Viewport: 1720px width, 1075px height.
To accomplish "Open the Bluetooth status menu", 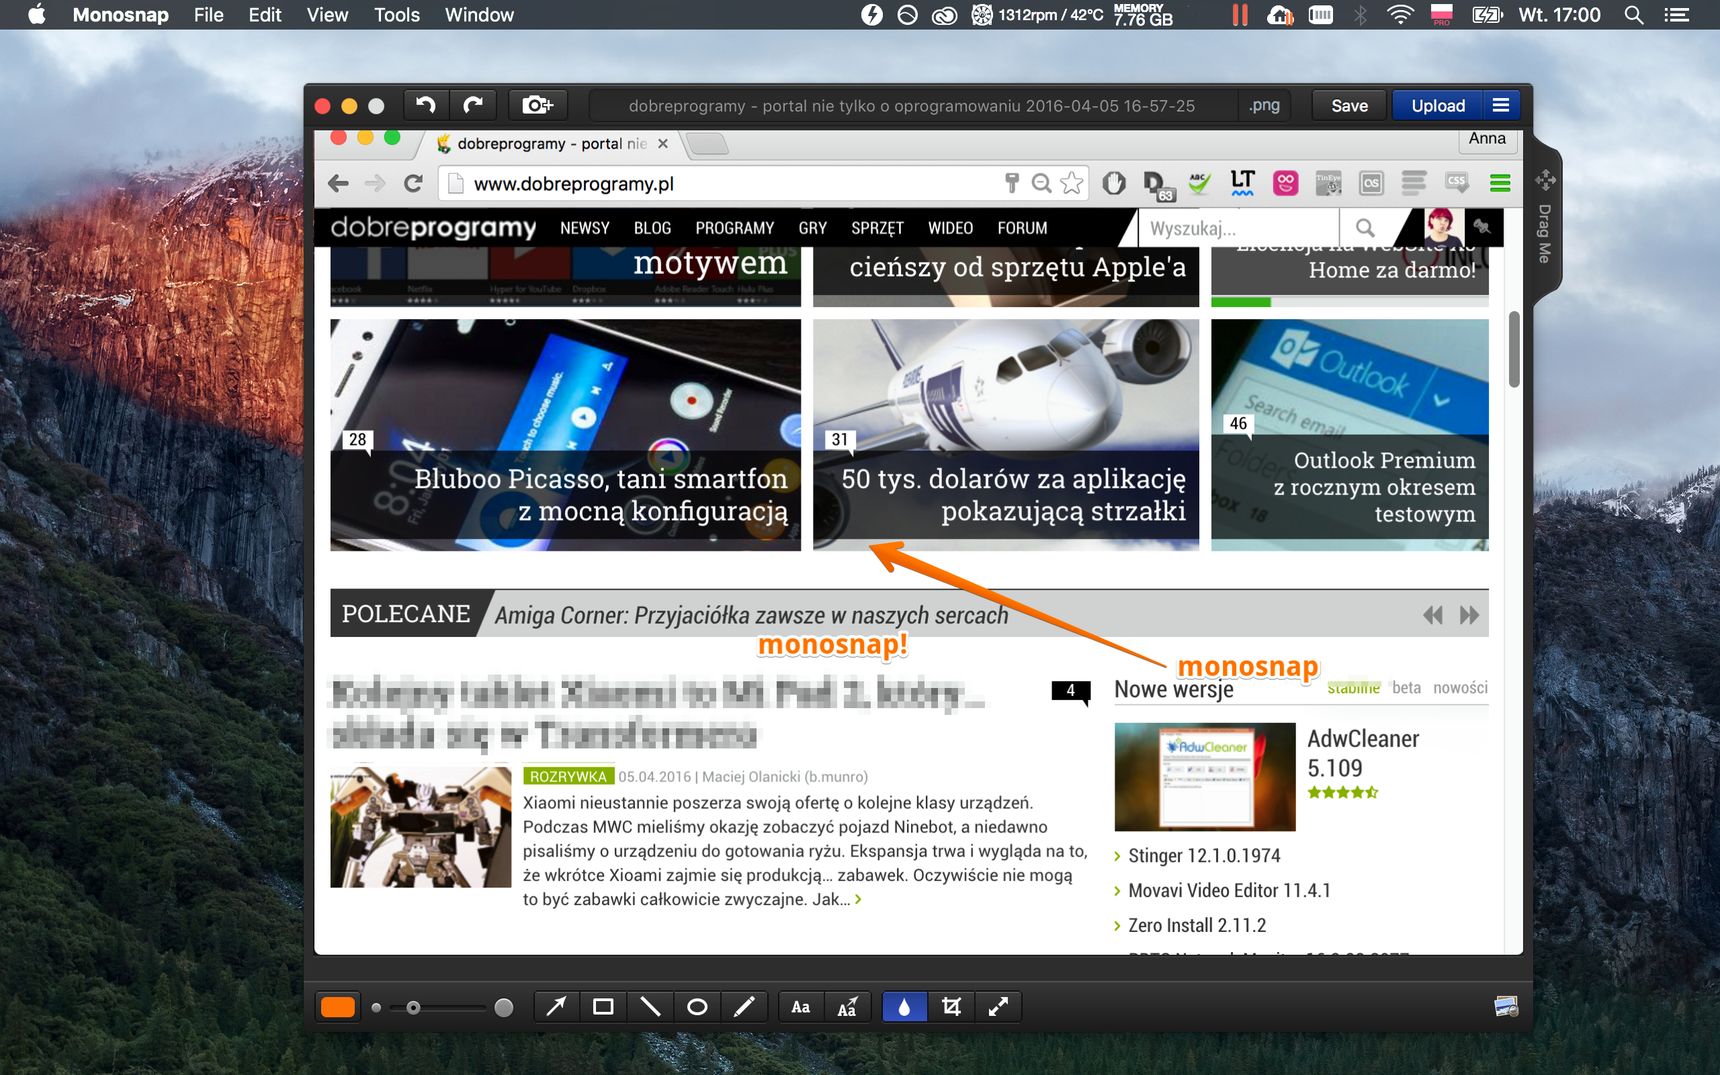I will 1360,15.
